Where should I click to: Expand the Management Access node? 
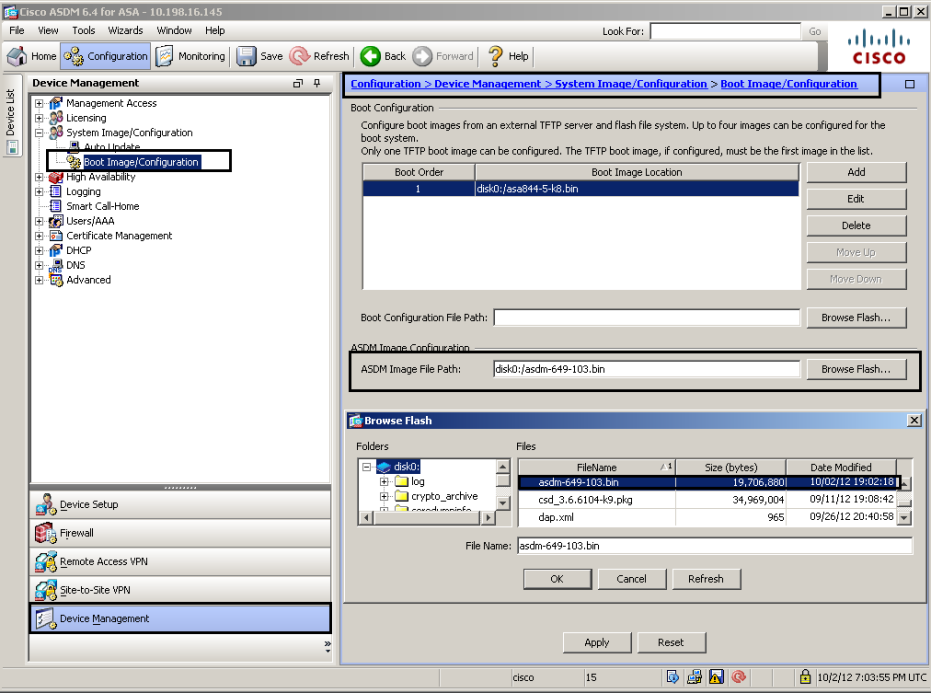point(39,103)
